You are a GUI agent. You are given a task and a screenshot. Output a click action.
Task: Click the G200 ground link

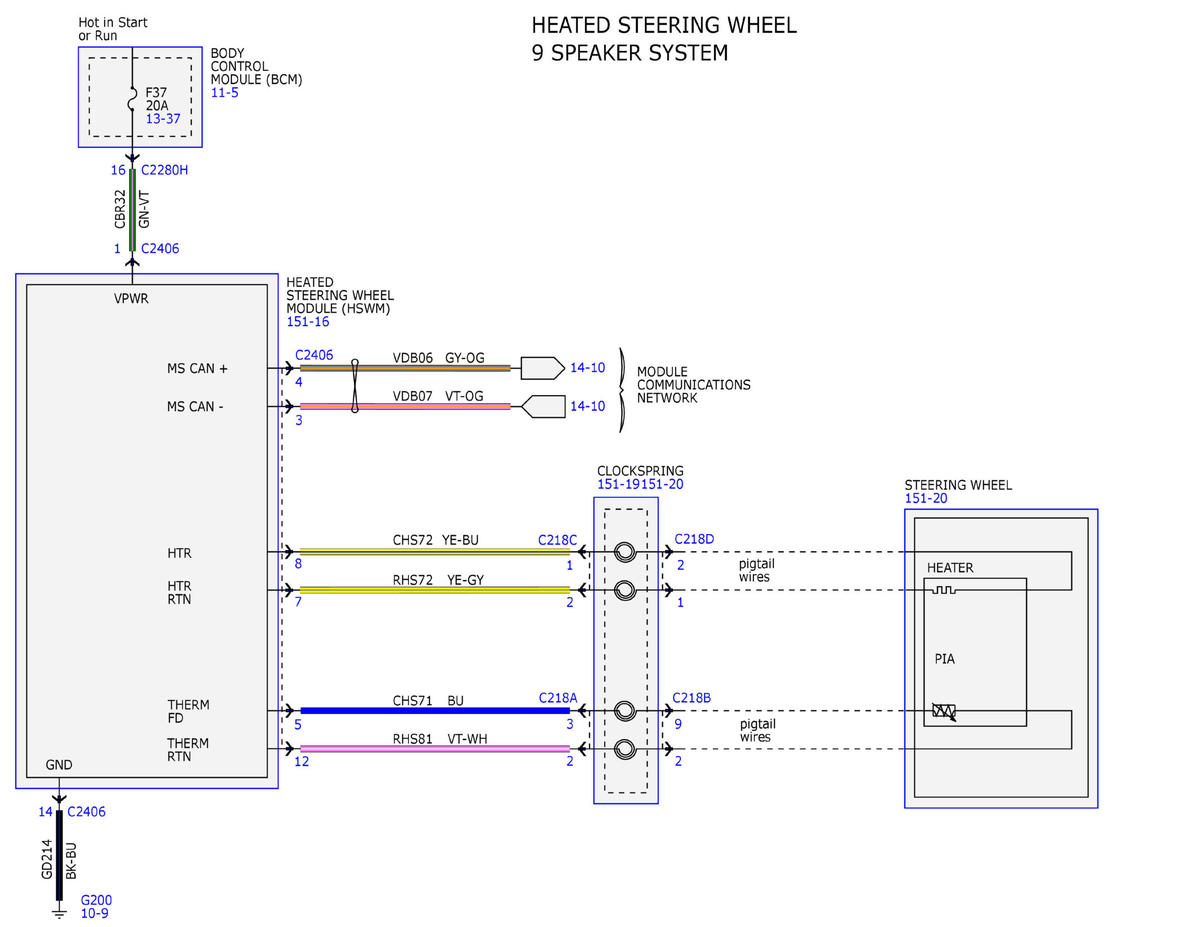coord(96,900)
